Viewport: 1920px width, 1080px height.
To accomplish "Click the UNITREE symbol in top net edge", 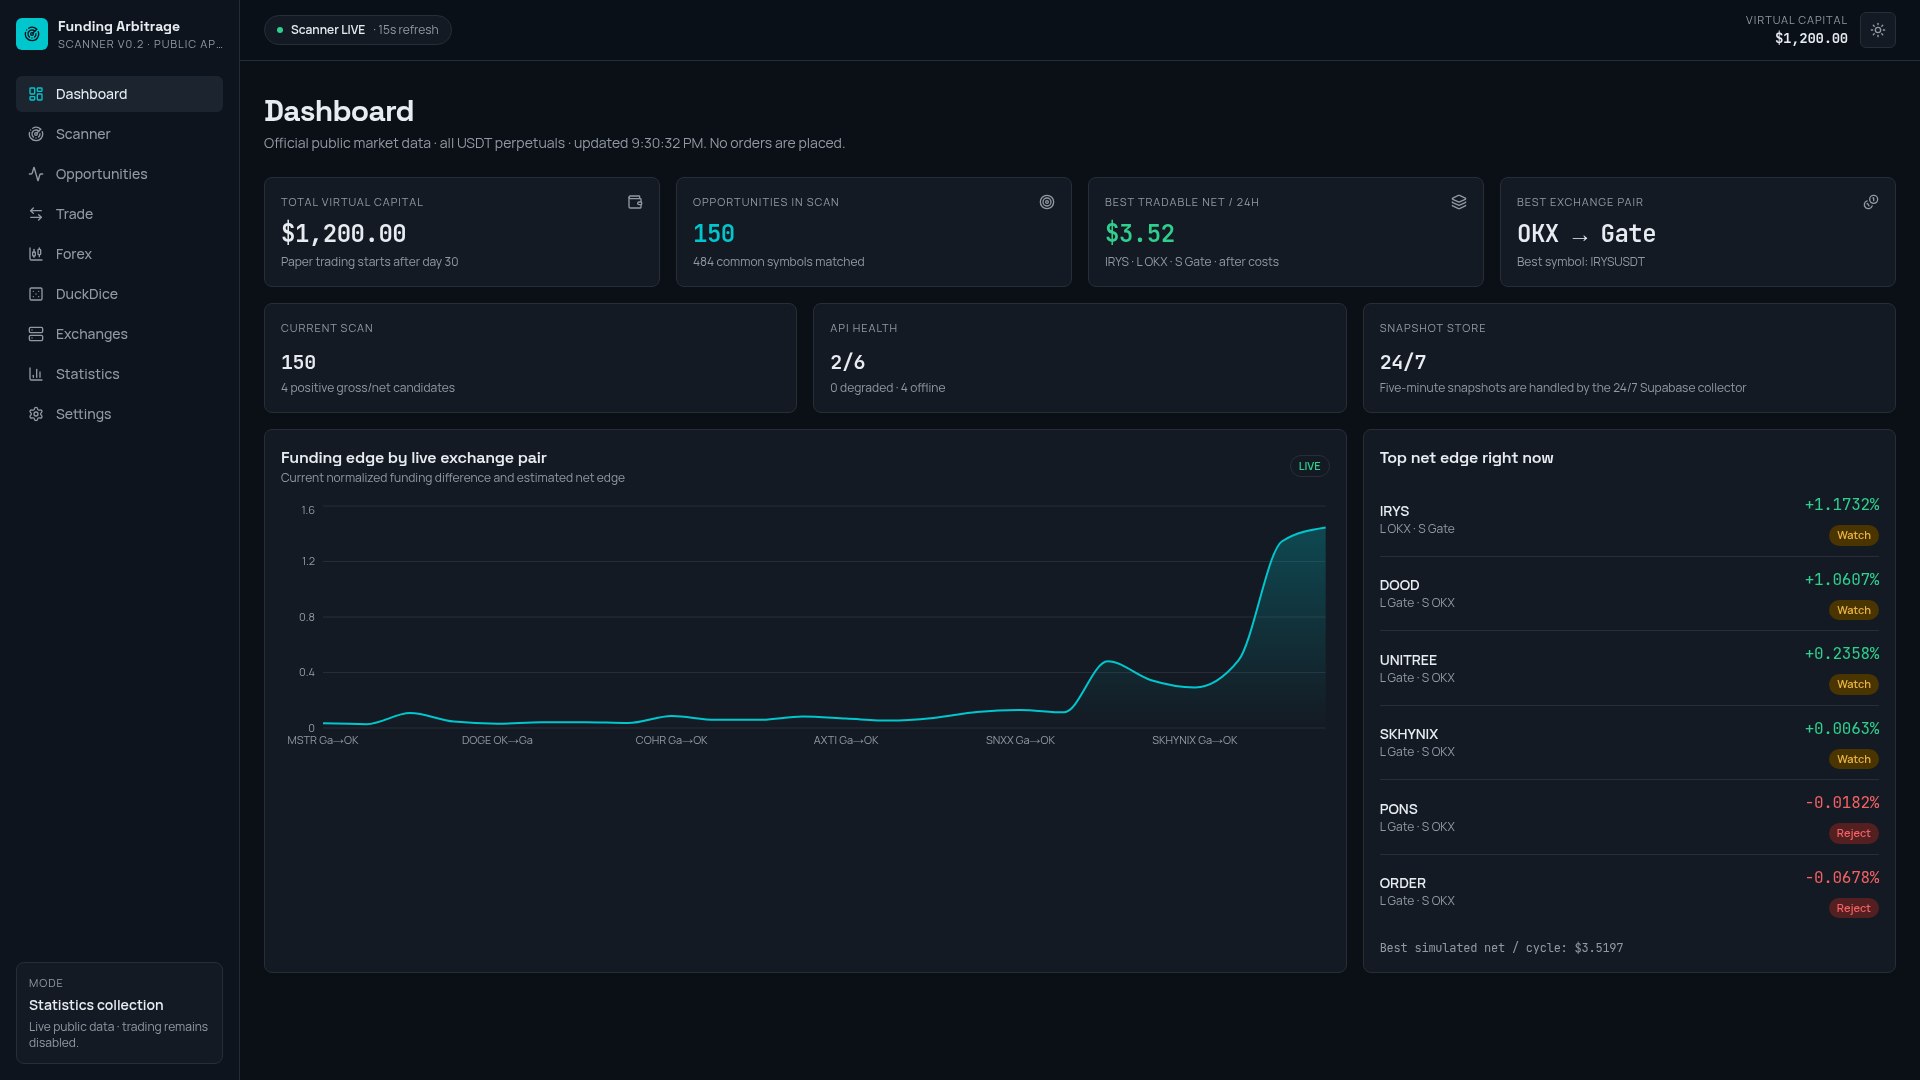I will coord(1408,660).
